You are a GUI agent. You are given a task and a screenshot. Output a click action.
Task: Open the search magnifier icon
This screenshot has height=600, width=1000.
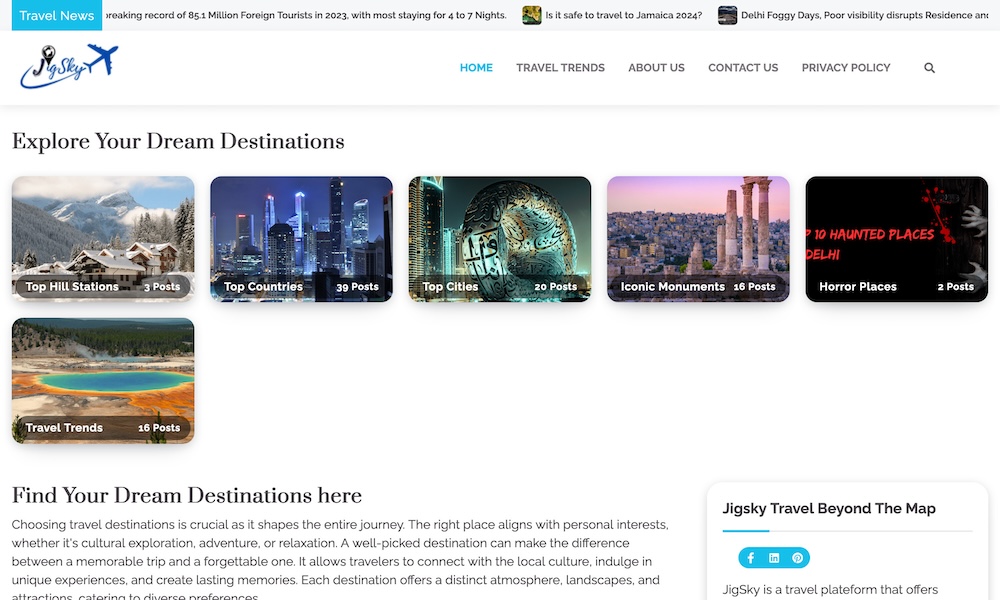(x=929, y=68)
